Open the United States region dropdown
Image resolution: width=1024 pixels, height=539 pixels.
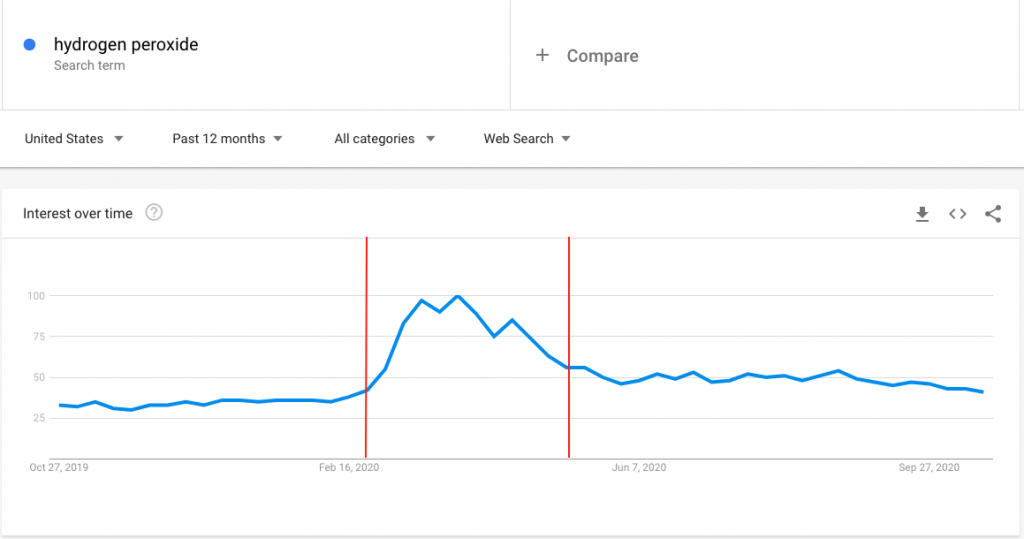click(x=74, y=139)
